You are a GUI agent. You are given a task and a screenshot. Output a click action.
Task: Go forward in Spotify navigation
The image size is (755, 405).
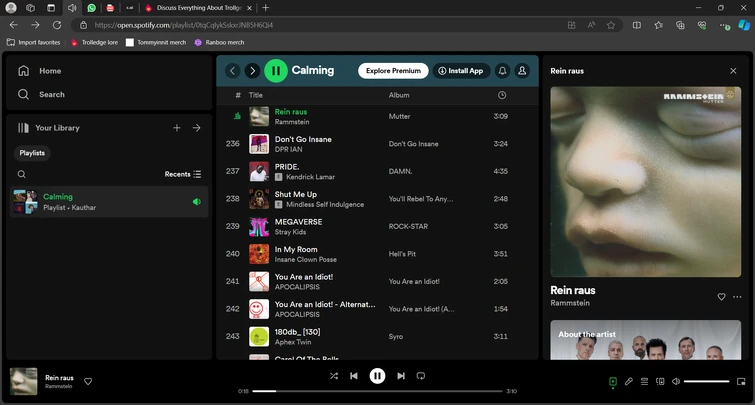pyautogui.click(x=252, y=71)
